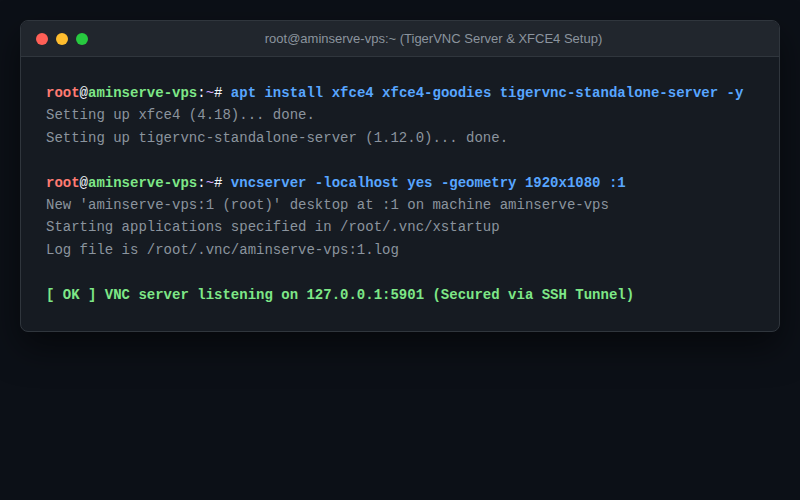Click the 'apt install xfce4 xfce4-goodies' command text

pos(361,92)
